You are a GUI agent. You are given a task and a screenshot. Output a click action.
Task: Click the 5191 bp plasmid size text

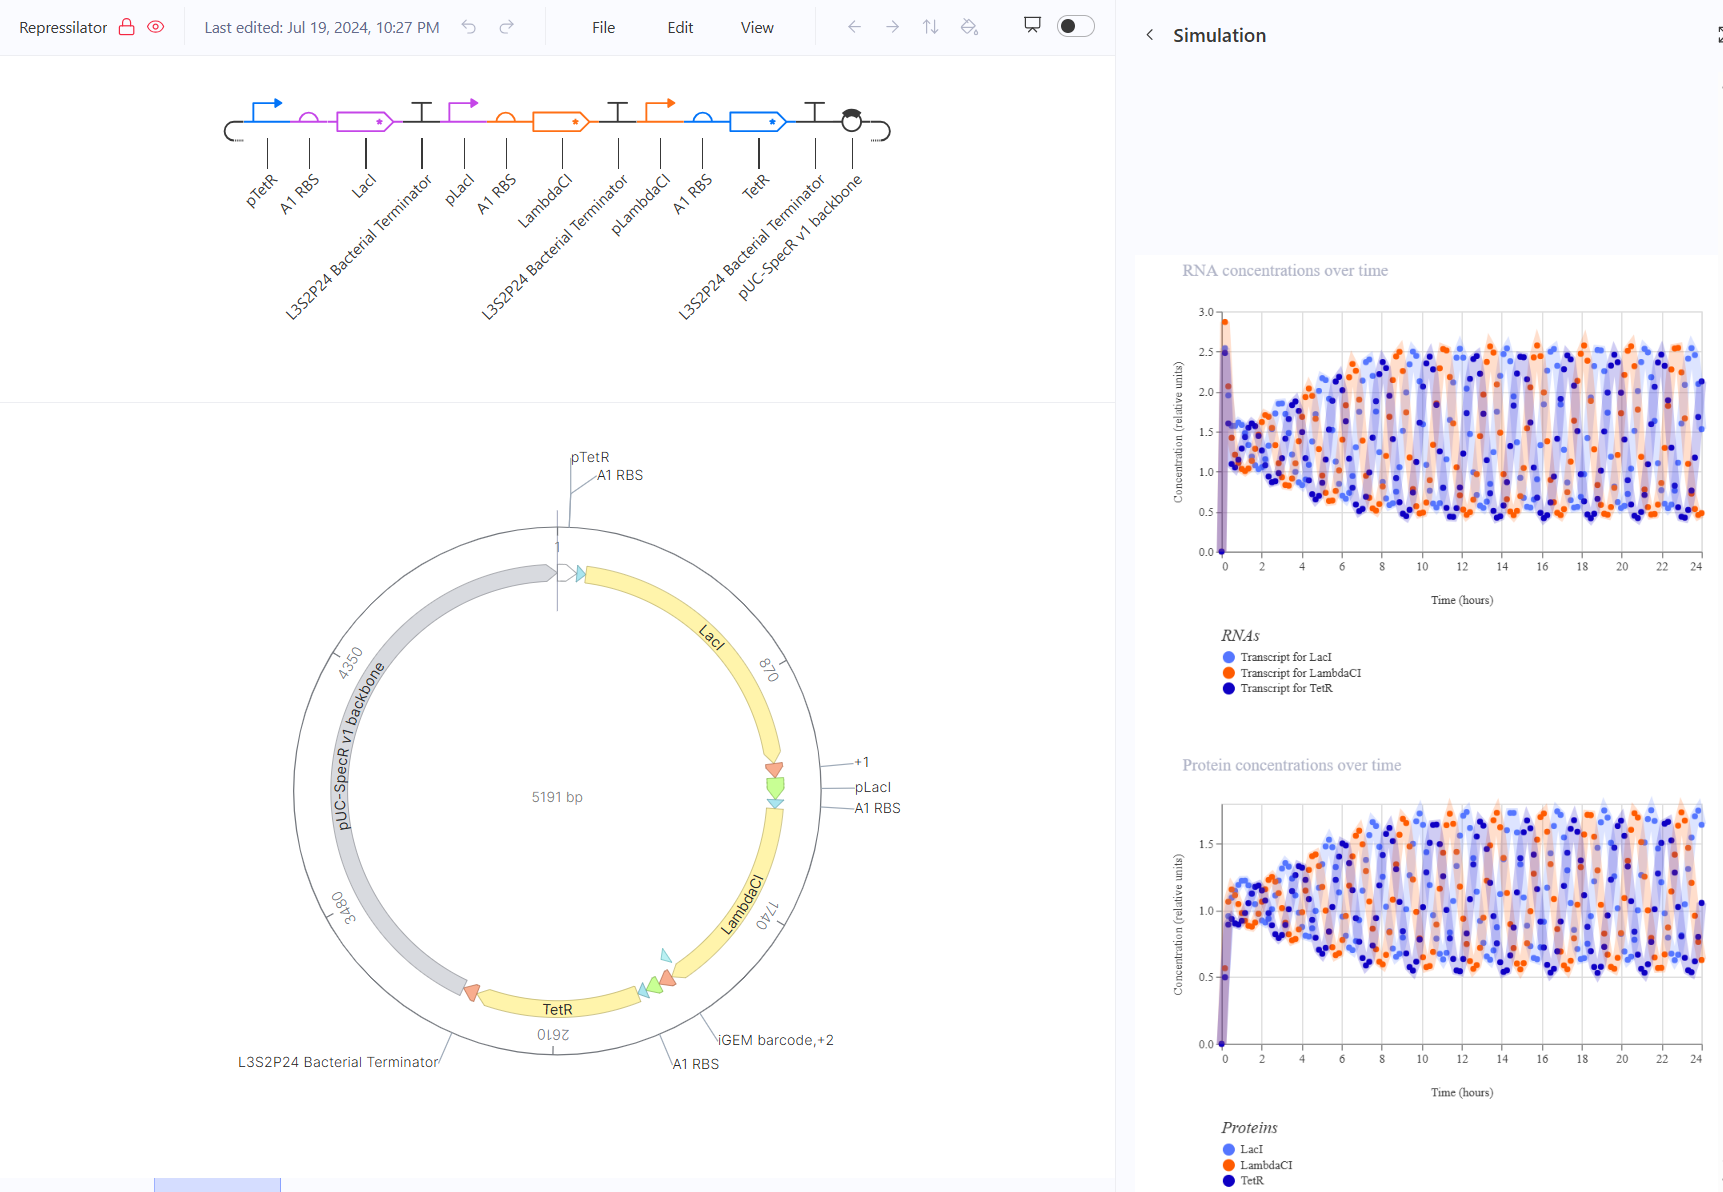(x=557, y=797)
